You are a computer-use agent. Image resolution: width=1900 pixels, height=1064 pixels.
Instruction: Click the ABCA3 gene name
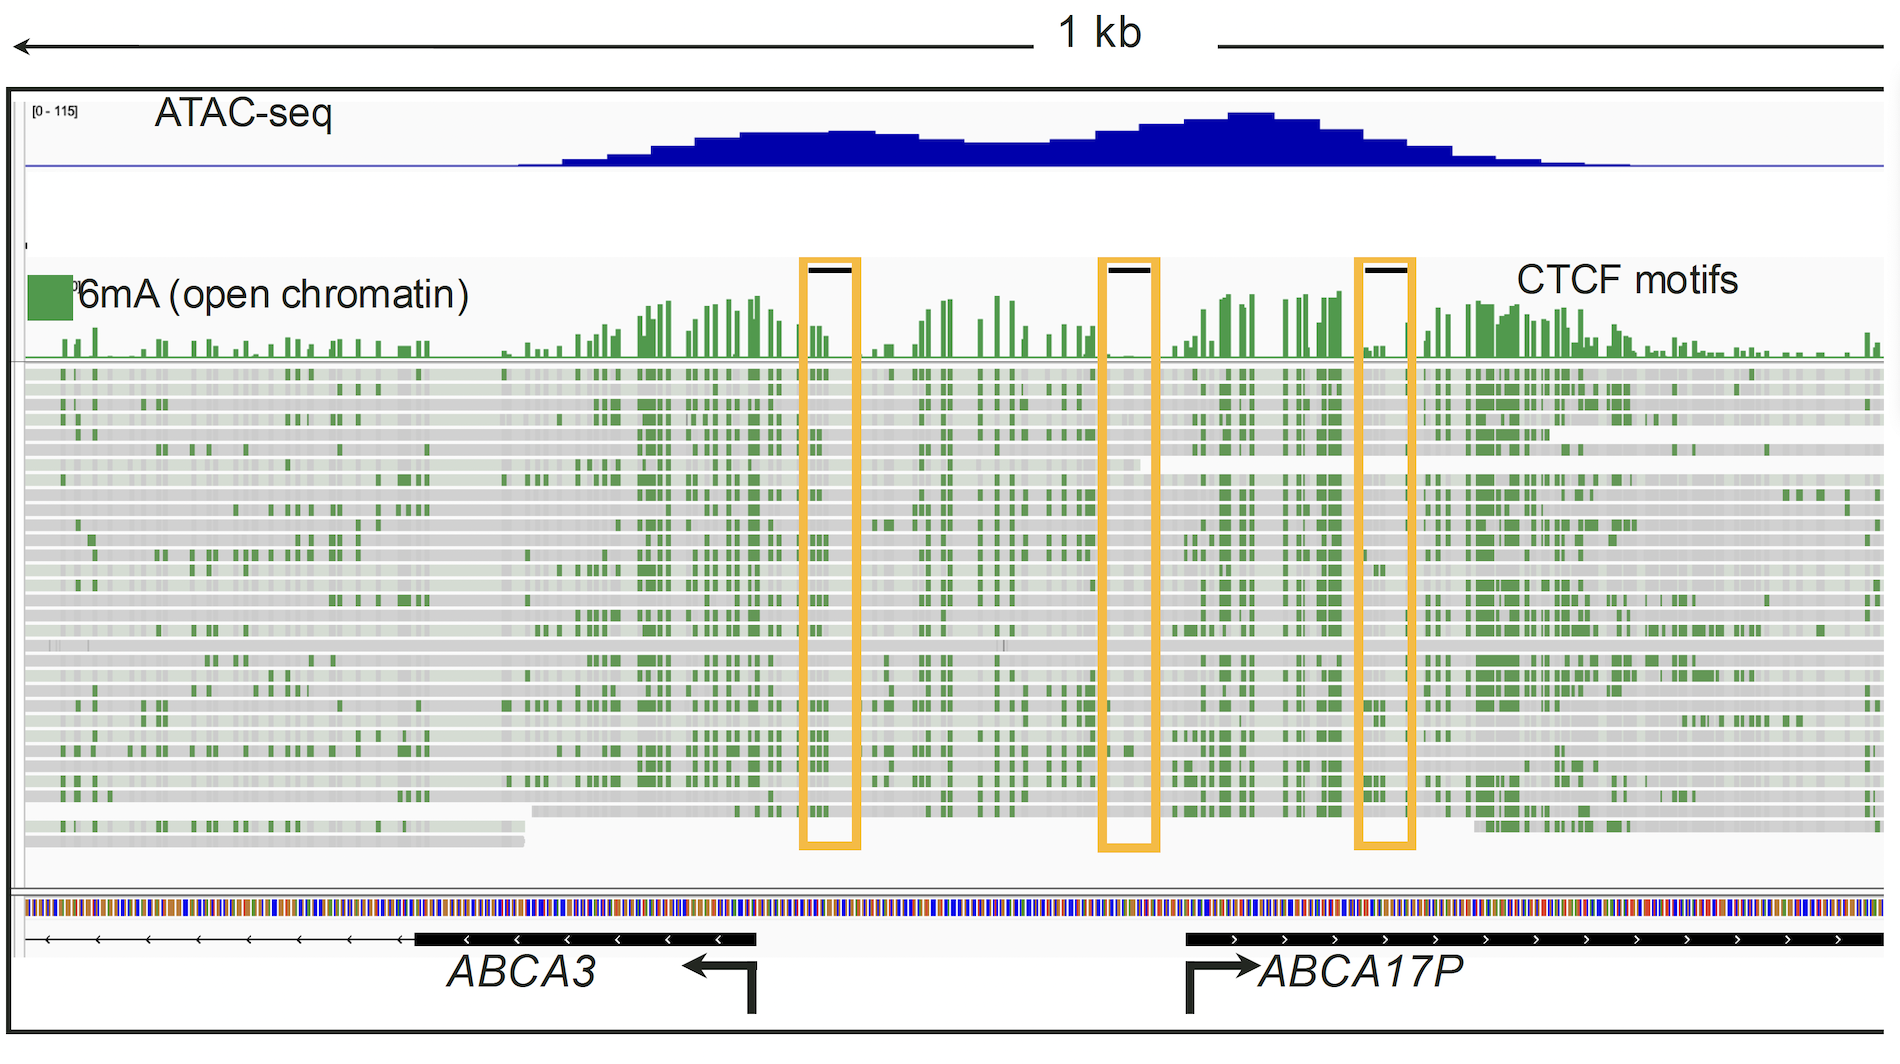pyautogui.click(x=522, y=972)
